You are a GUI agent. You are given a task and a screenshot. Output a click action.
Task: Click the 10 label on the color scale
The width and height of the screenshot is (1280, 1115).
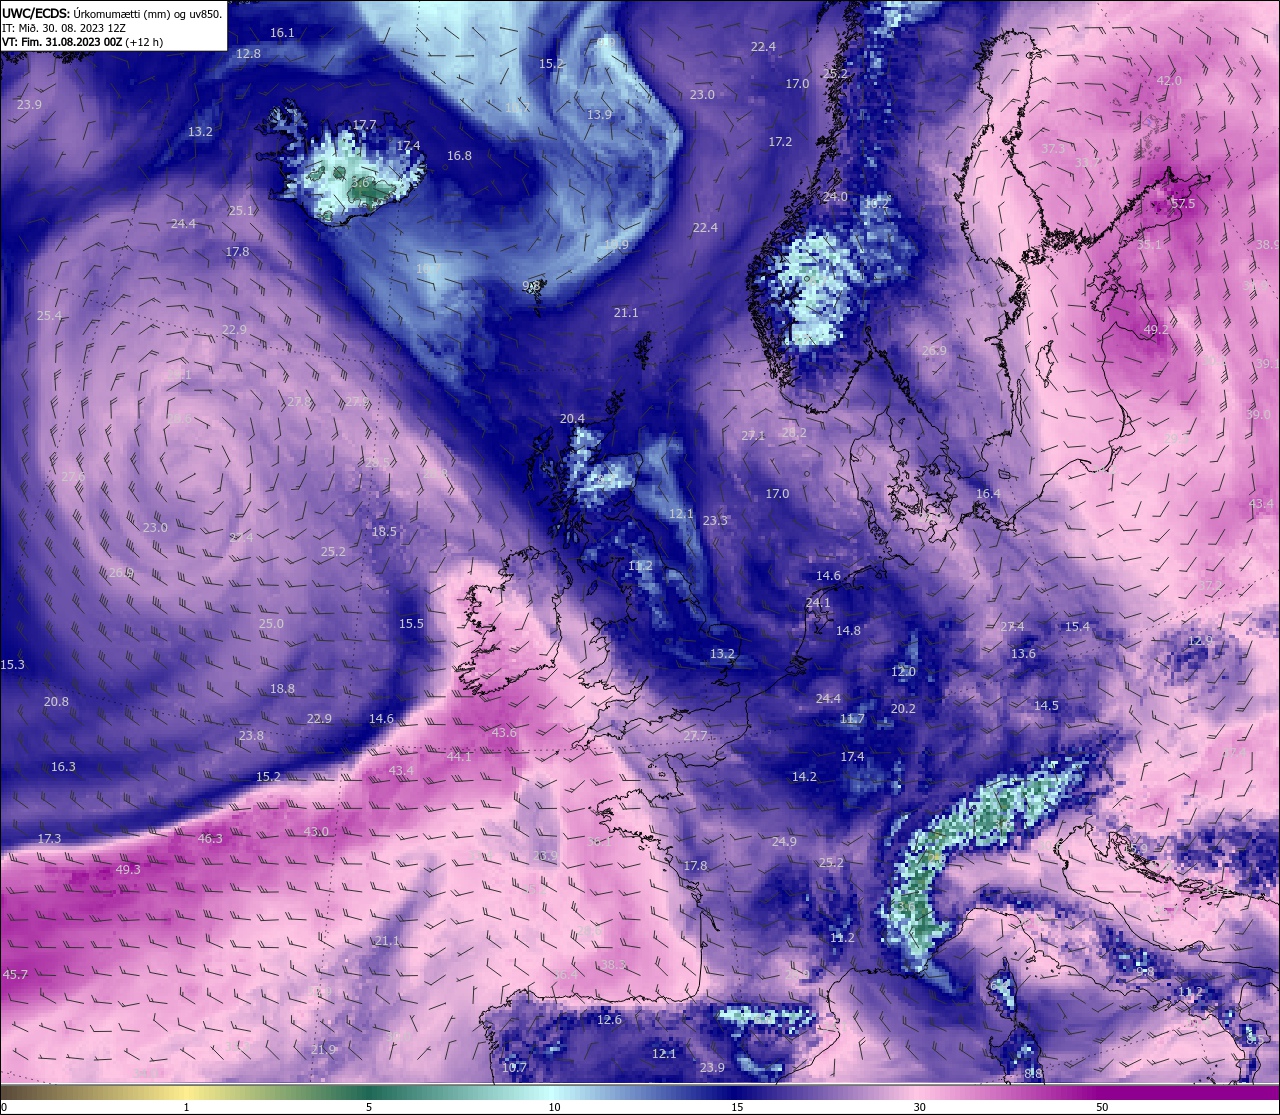tap(554, 1107)
